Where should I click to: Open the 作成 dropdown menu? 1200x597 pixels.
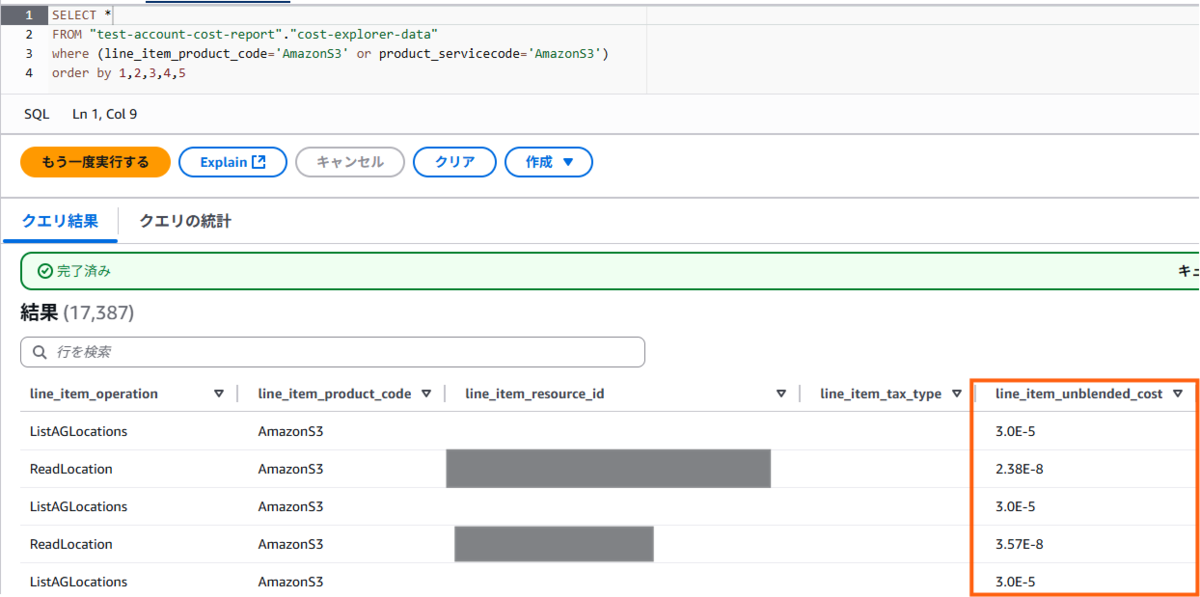click(548, 162)
